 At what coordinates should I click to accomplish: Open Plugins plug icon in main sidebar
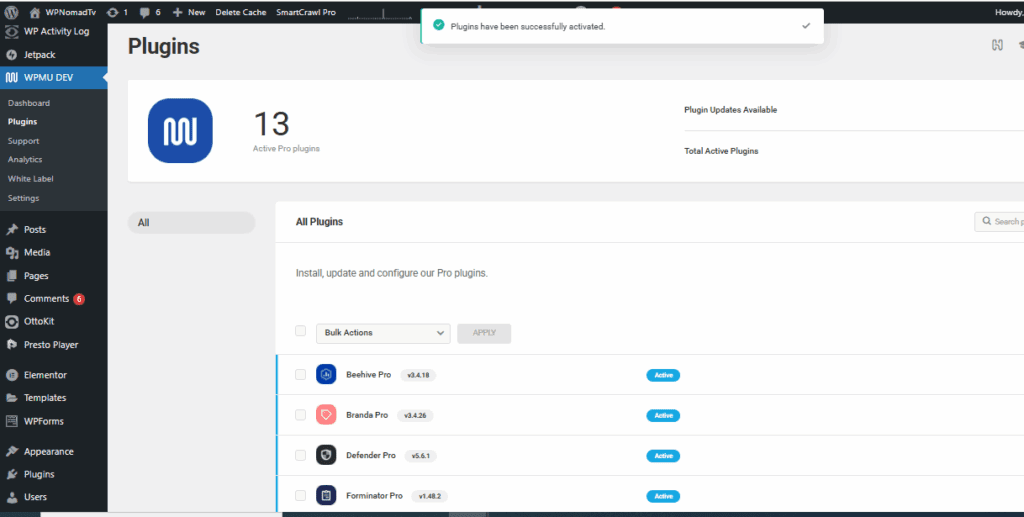[12, 474]
